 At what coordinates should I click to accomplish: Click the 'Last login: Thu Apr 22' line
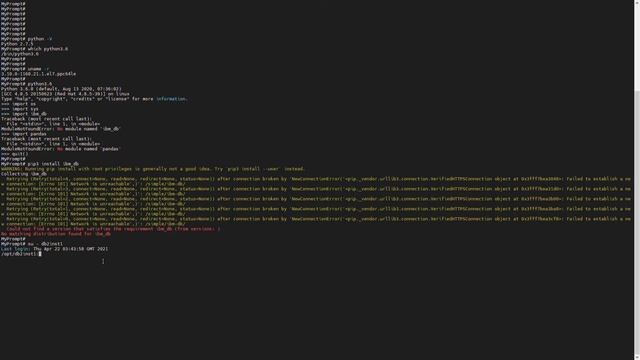[x=54, y=249]
